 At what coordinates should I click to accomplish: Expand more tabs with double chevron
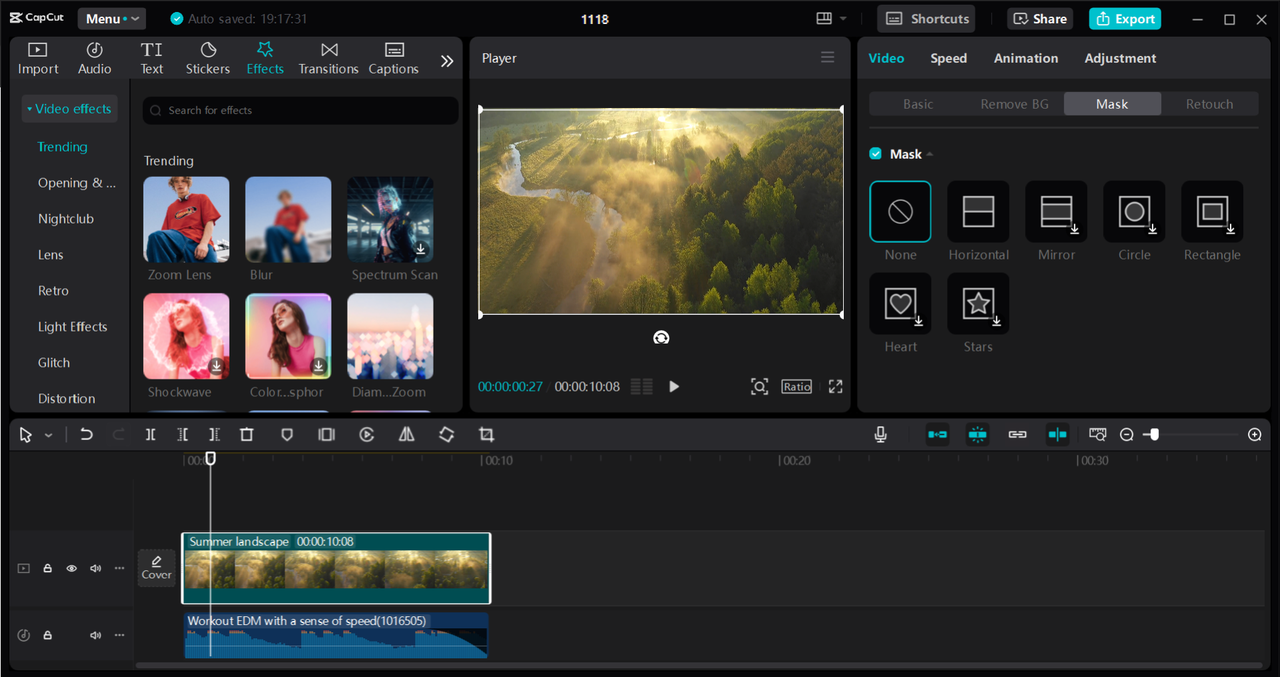447,61
